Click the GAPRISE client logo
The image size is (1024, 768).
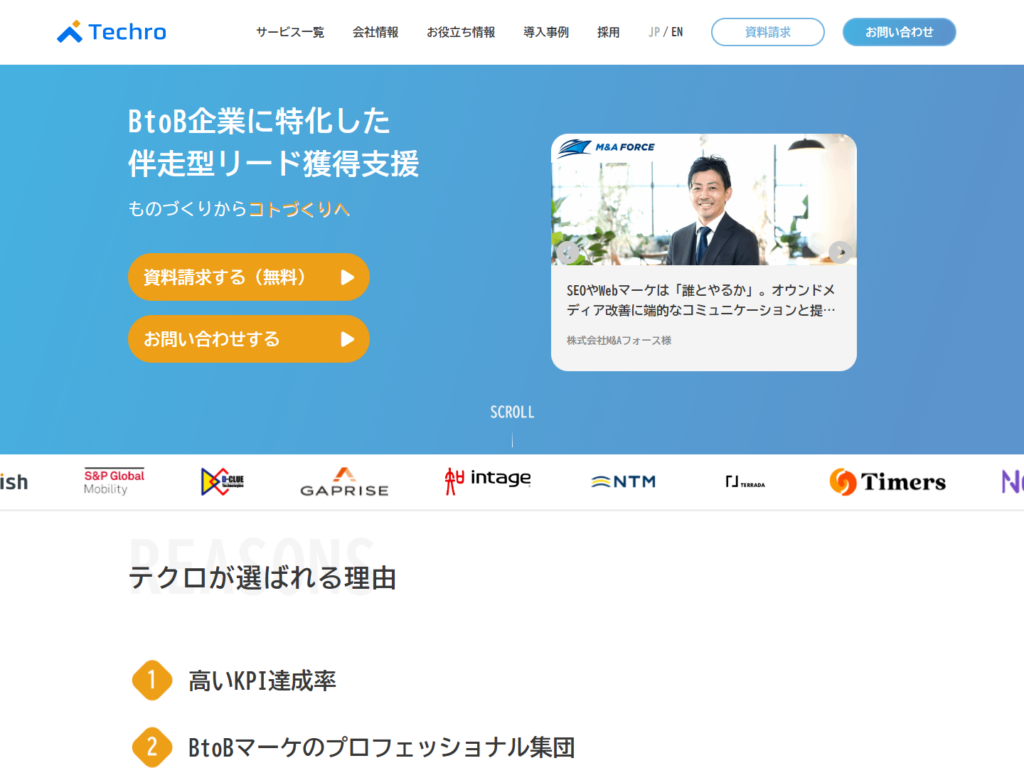344,482
